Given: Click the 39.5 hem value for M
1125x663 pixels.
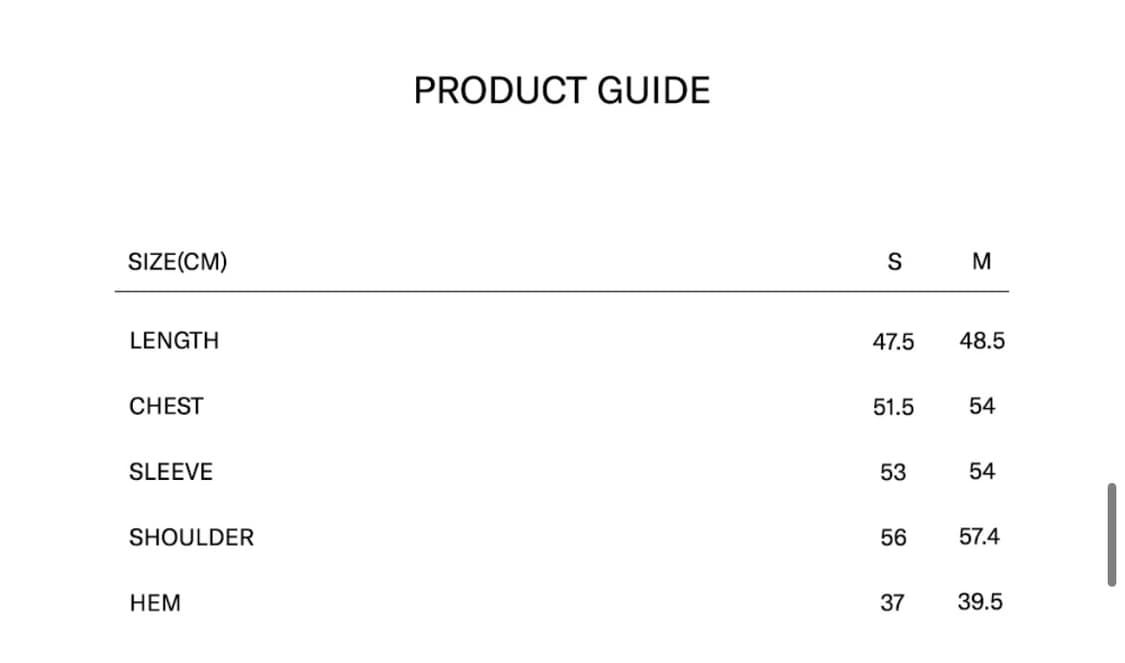Looking at the screenshot, I should [x=980, y=602].
